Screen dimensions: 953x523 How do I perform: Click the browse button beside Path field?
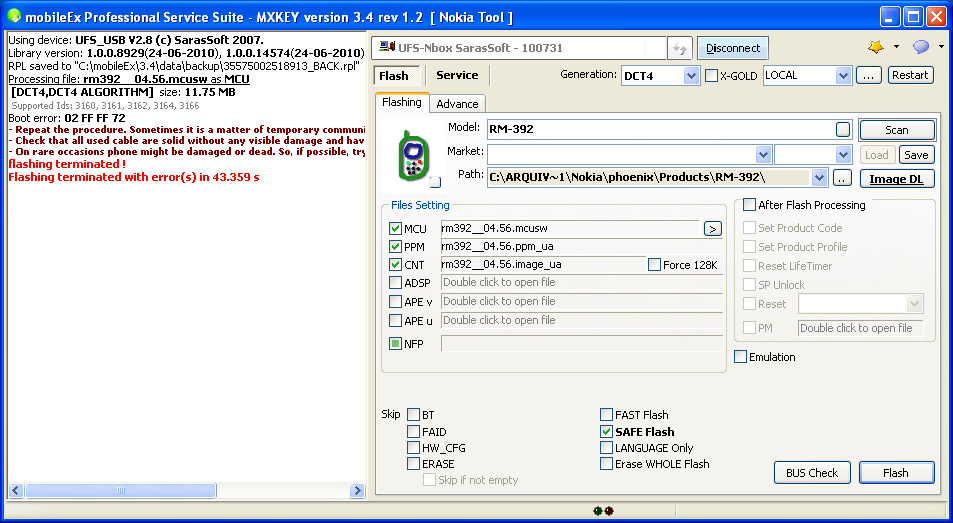[x=842, y=178]
